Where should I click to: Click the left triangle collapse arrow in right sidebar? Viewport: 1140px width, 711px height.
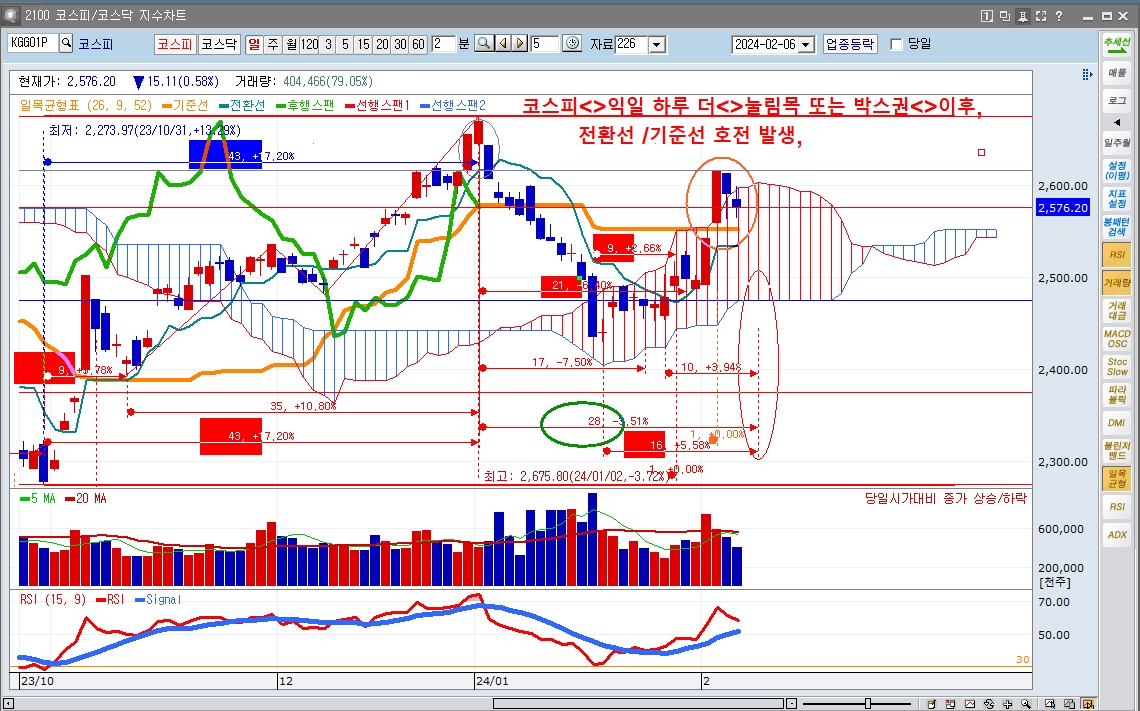pyautogui.click(x=1117, y=122)
